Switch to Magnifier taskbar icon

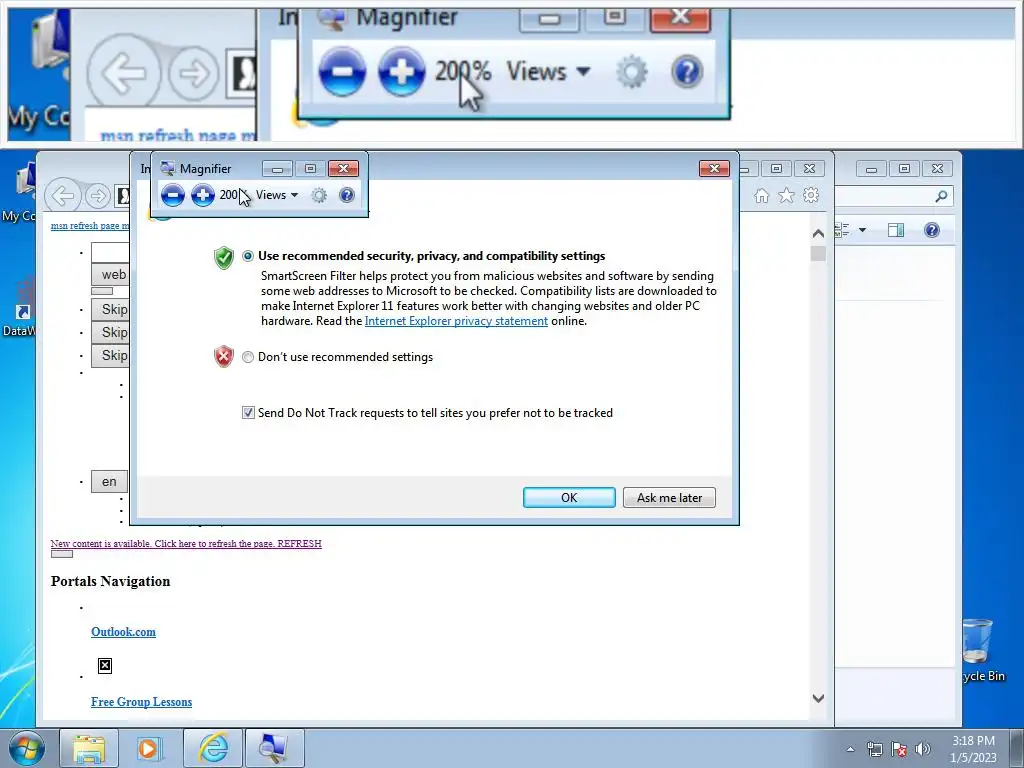[x=274, y=748]
